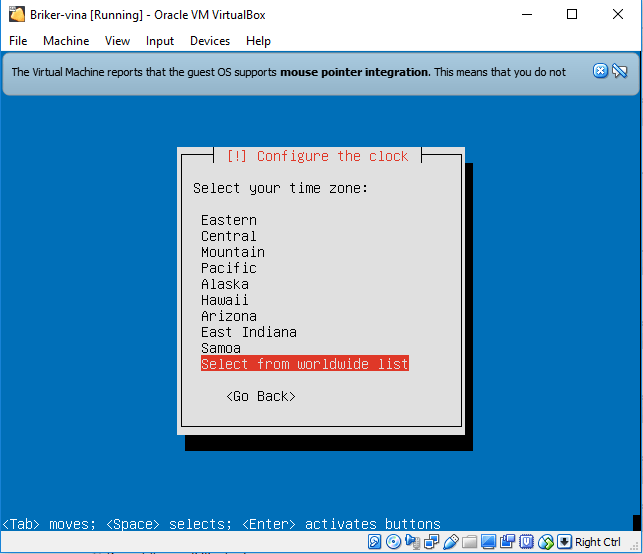Screen dimensions: 643x554
Task: Open the View menu
Action: (117, 41)
